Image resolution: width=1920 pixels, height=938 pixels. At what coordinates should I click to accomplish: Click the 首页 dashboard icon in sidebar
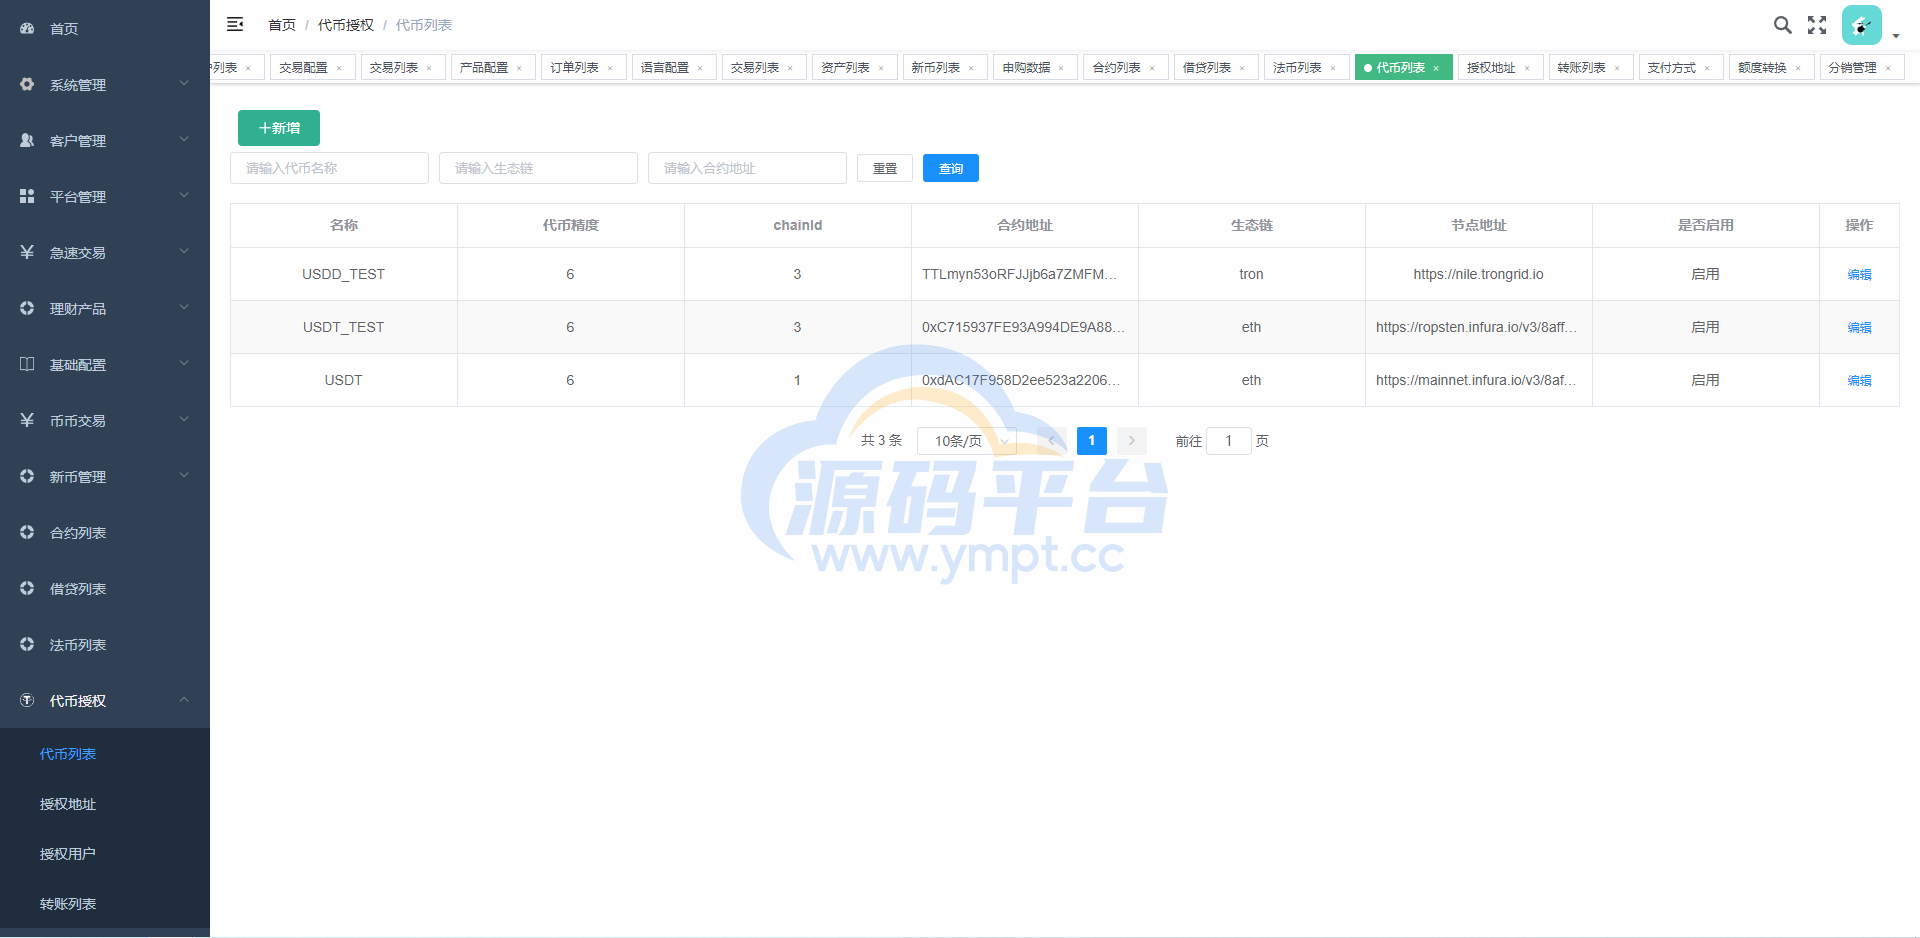click(x=27, y=29)
